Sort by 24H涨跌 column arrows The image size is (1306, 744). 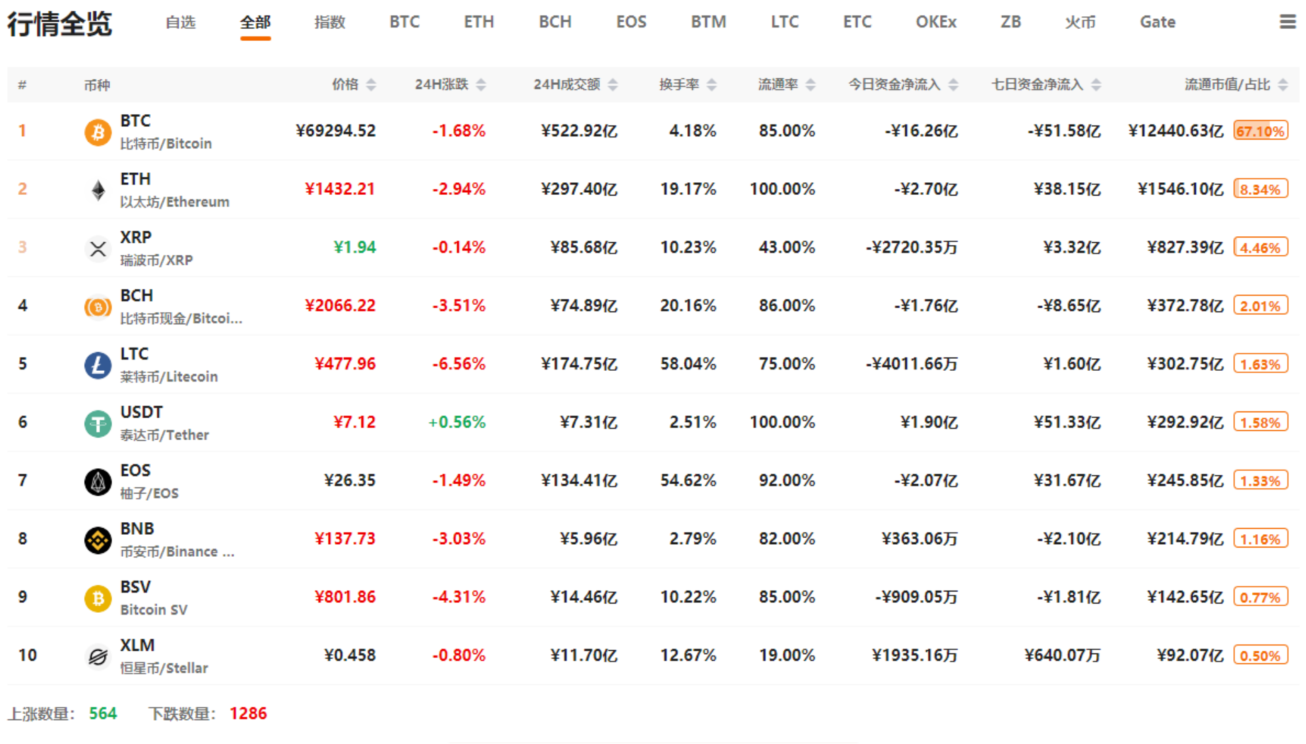tap(481, 85)
